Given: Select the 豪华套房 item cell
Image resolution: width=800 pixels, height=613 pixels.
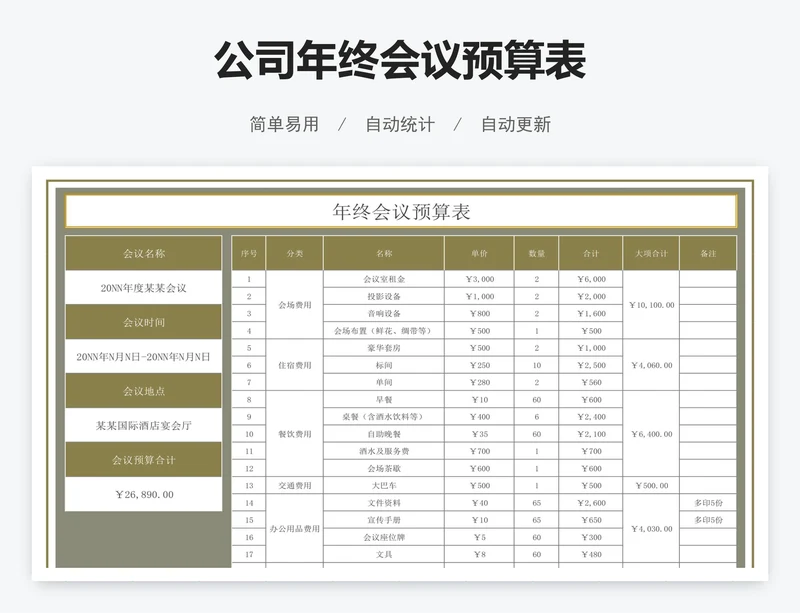Looking at the screenshot, I should 384,348.
